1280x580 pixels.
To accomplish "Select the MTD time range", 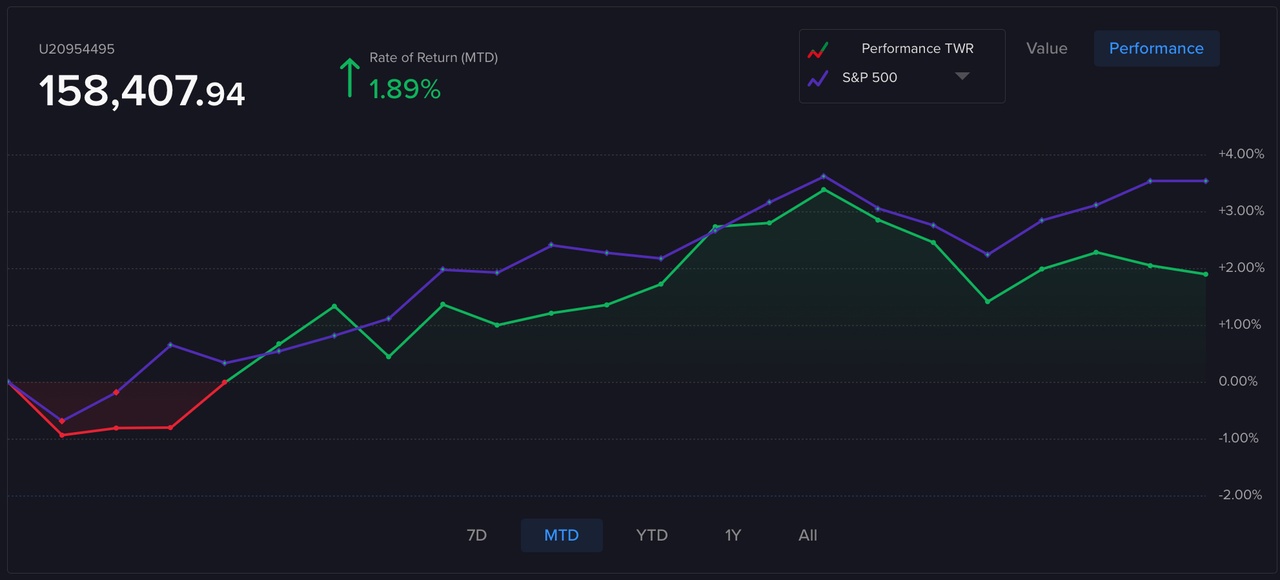I will (x=561, y=535).
